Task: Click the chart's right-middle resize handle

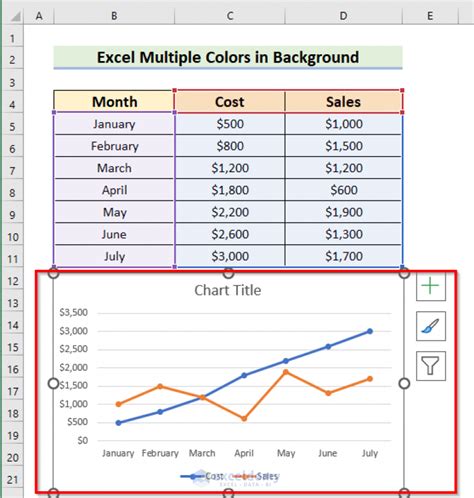Action: click(404, 384)
